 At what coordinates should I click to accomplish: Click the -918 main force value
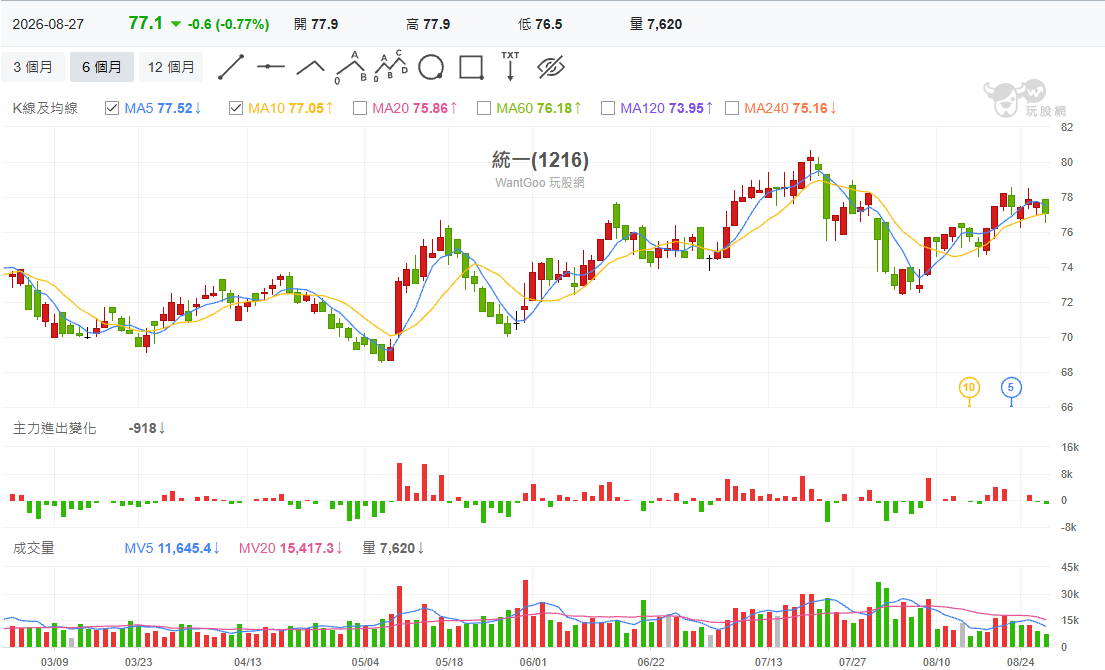[147, 428]
